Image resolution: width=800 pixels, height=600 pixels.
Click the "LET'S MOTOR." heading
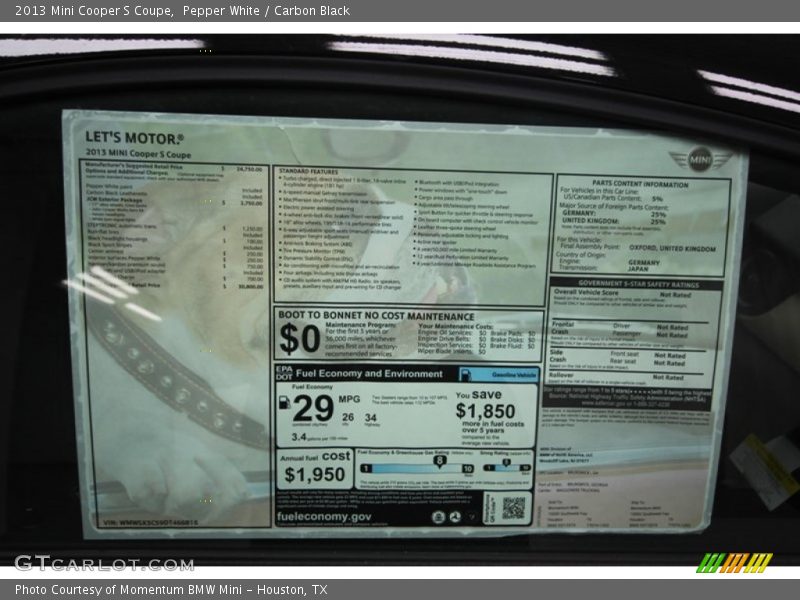[x=134, y=138]
